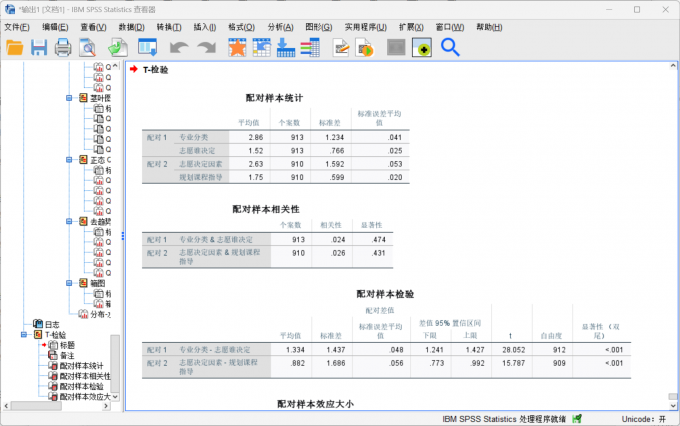
Task: Open the 格式(O) menu
Action: (x=242, y=27)
